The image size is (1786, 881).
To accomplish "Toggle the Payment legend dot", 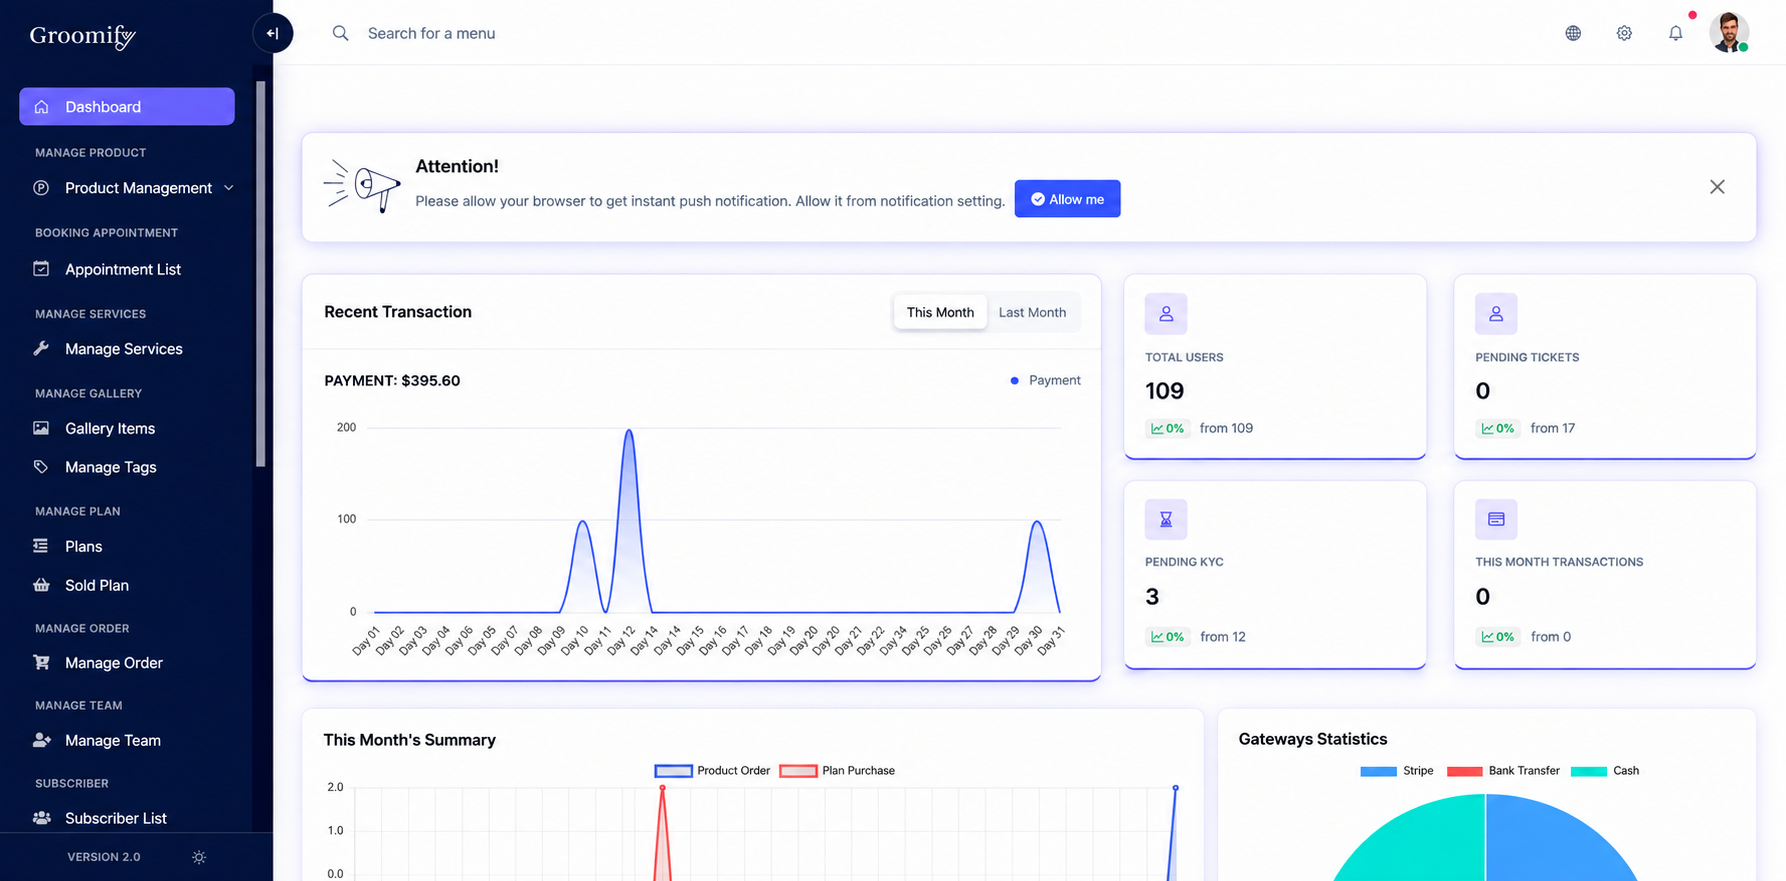I will [x=1014, y=380].
